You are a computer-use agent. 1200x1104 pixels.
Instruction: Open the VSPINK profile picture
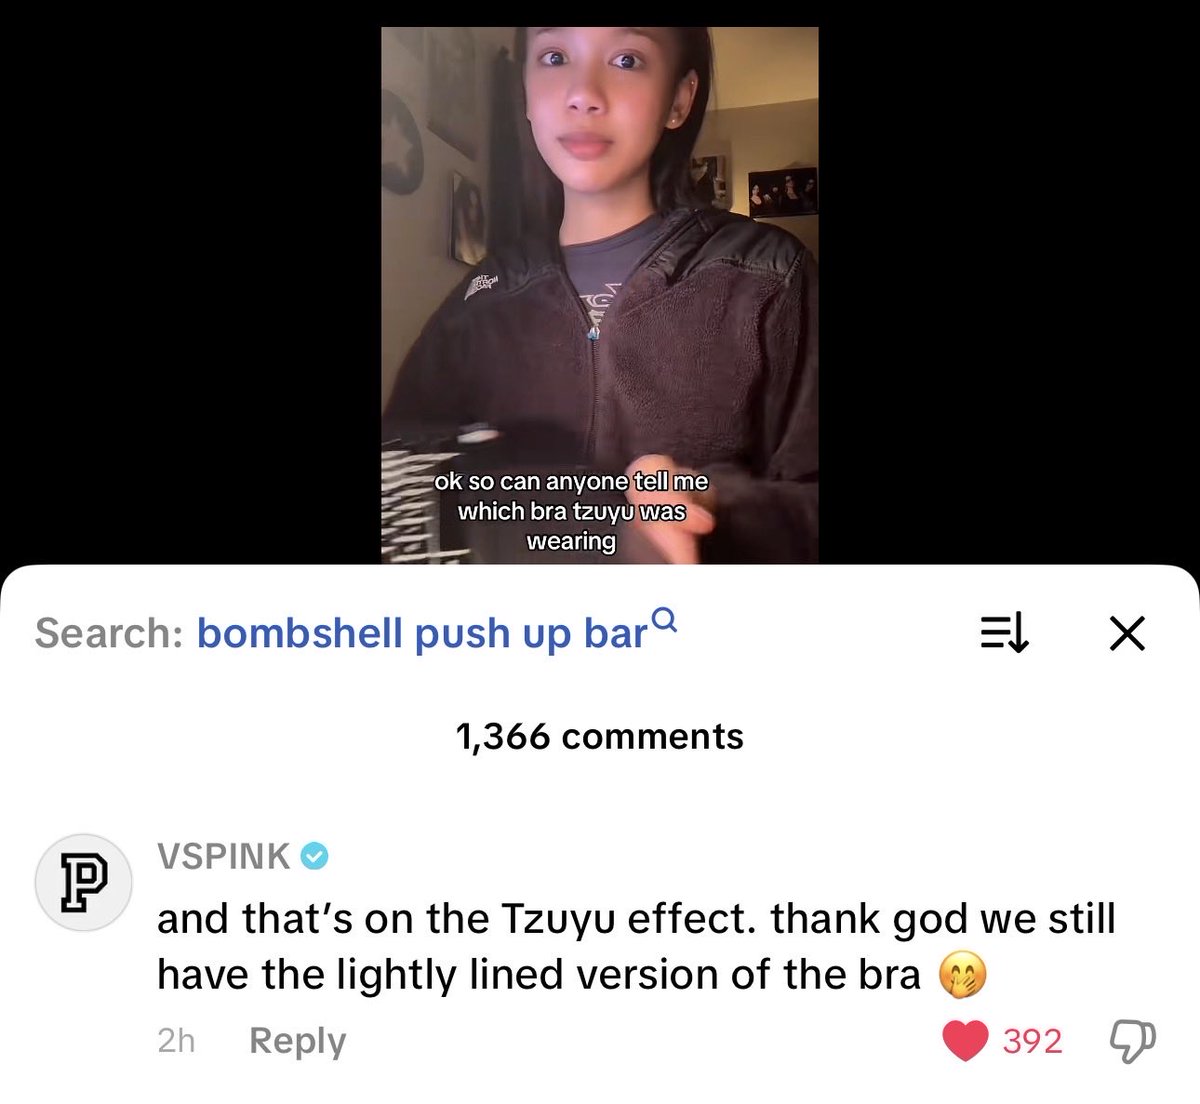83,882
